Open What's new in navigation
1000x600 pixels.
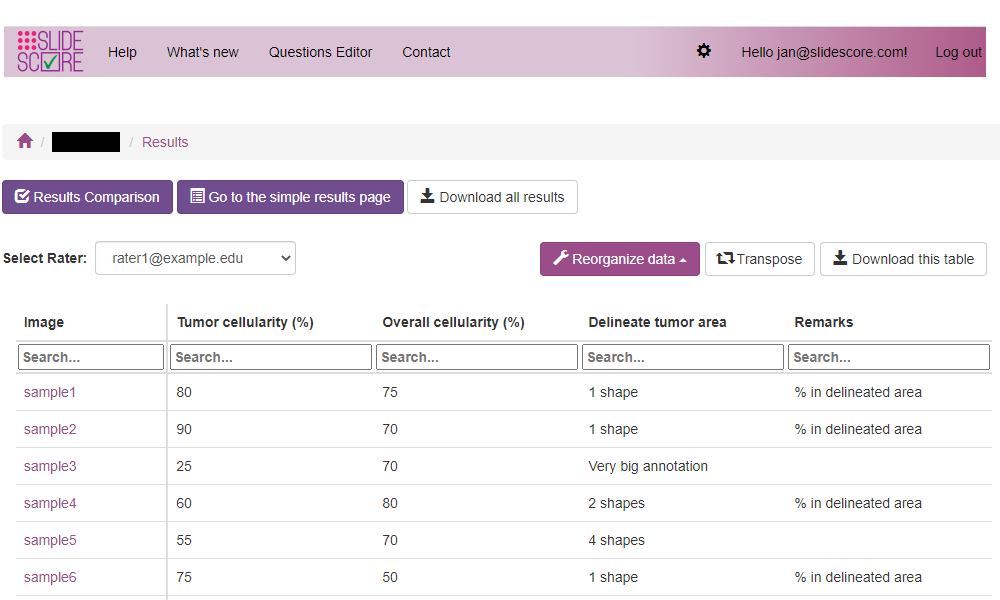click(203, 52)
